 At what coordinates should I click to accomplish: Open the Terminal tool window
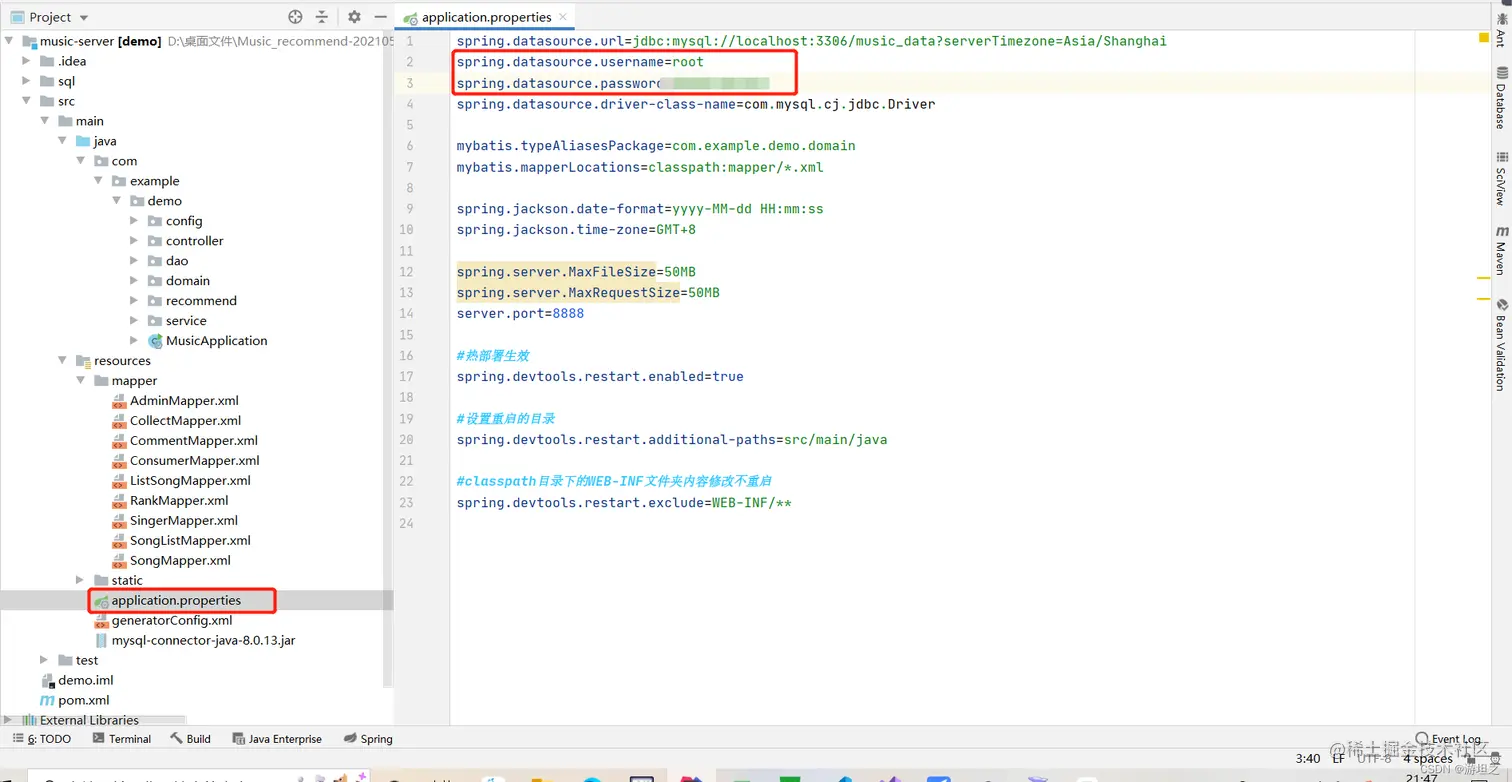point(122,739)
